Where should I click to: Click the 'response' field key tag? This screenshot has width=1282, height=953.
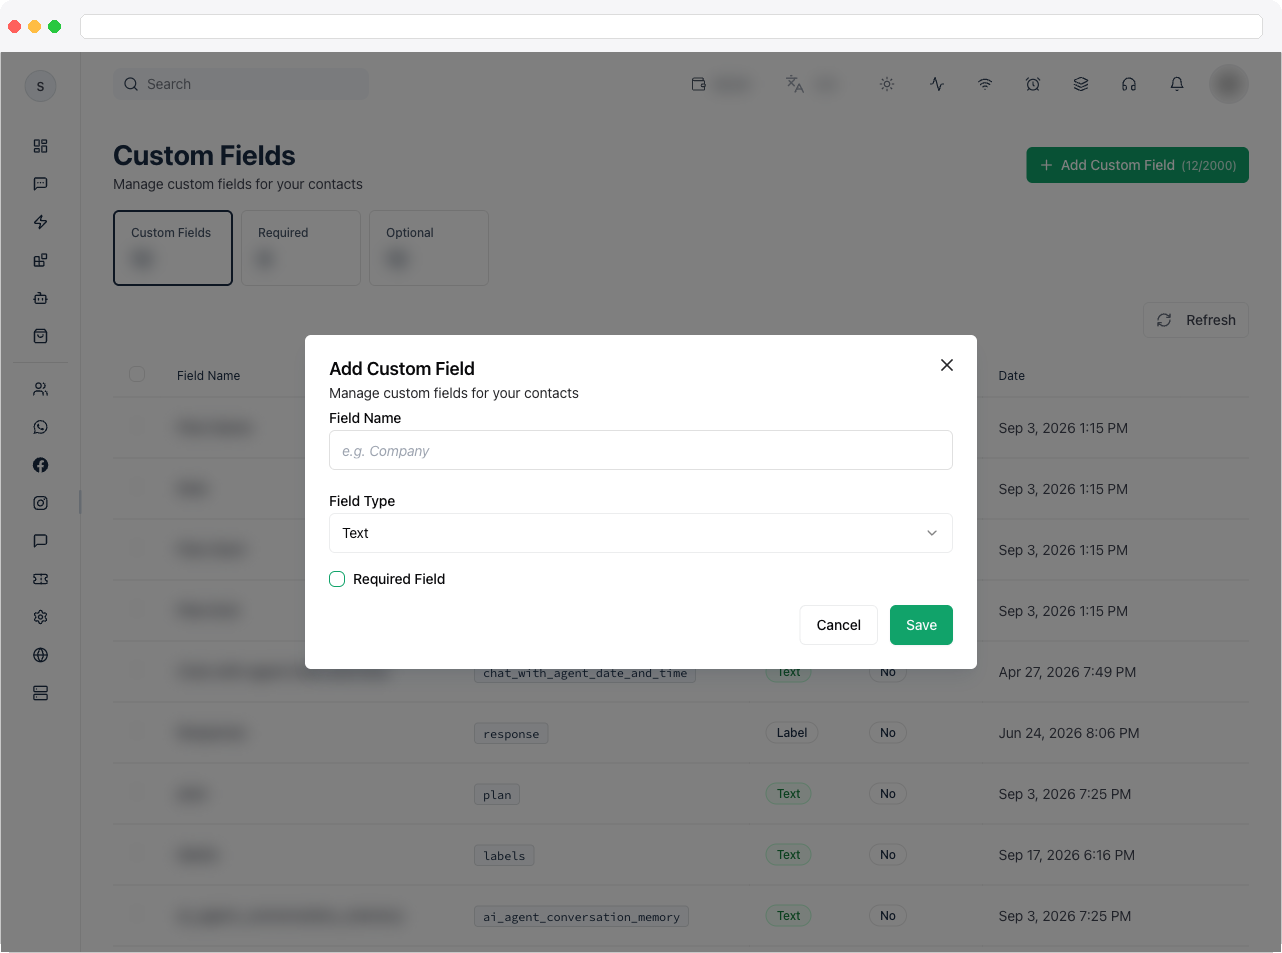511,734
